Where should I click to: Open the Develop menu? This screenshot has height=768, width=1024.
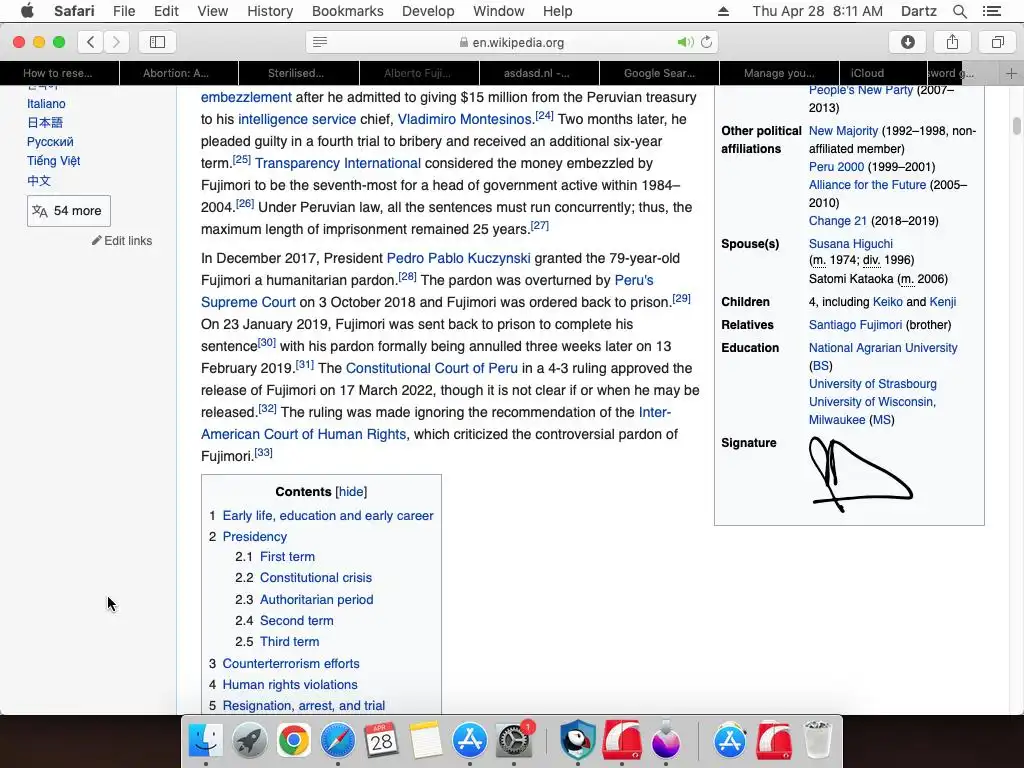click(x=428, y=11)
